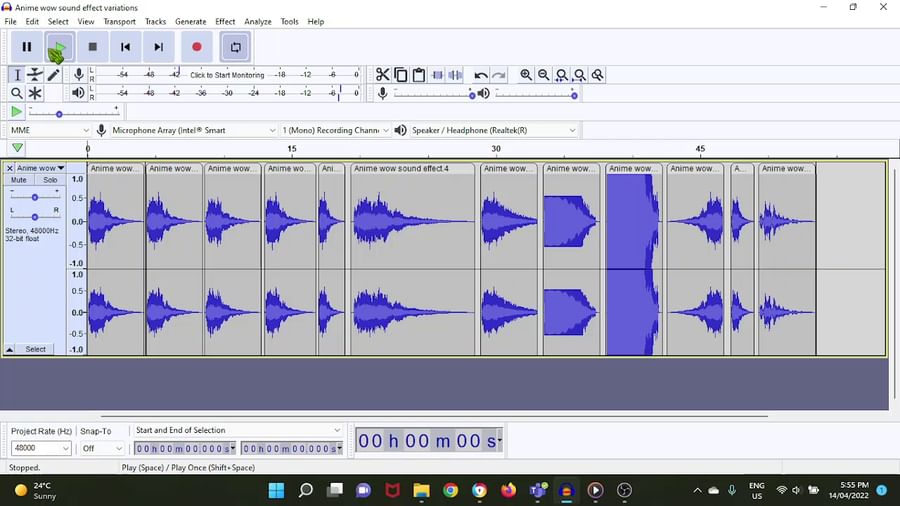Open the MME audio host dropdown
This screenshot has height=506, width=900.
coord(50,130)
